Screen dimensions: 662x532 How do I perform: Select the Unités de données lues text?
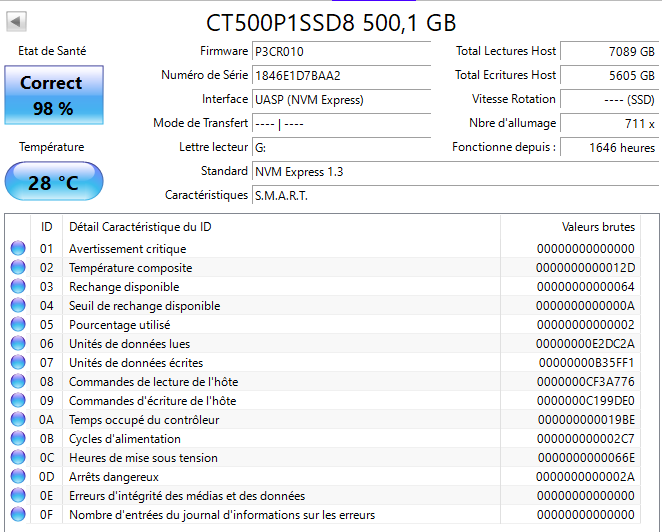click(130, 344)
